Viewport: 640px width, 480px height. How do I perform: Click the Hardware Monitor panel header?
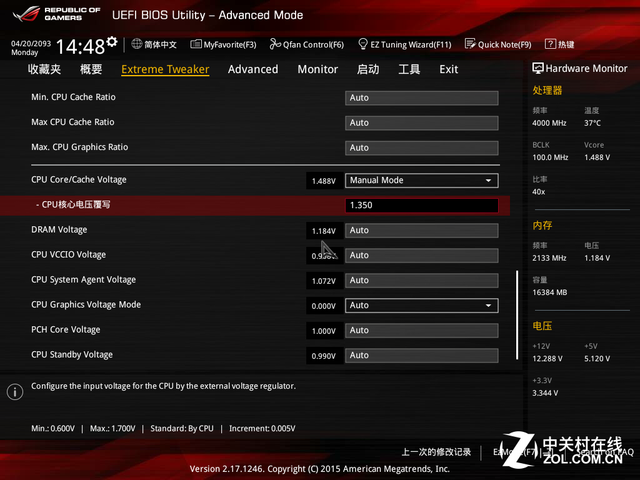(580, 69)
